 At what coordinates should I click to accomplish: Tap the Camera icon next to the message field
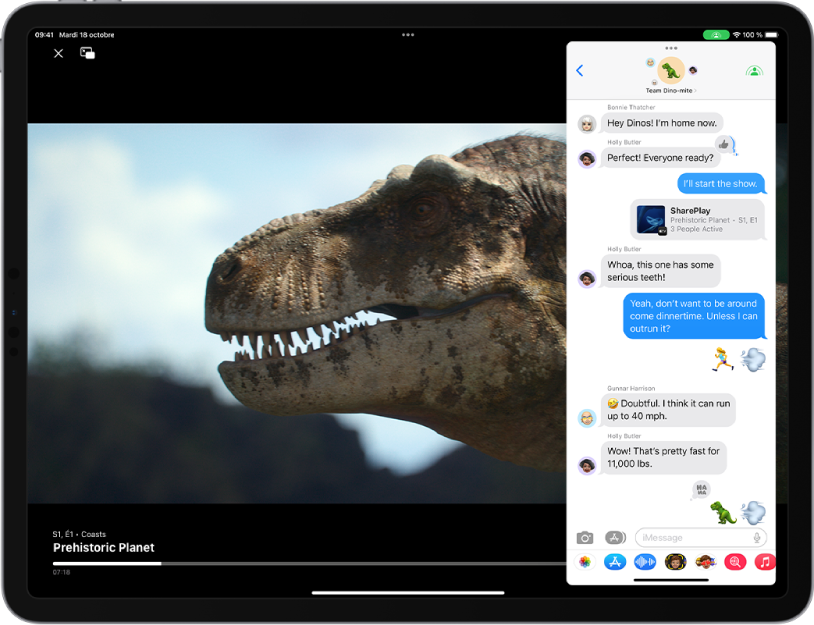click(584, 537)
